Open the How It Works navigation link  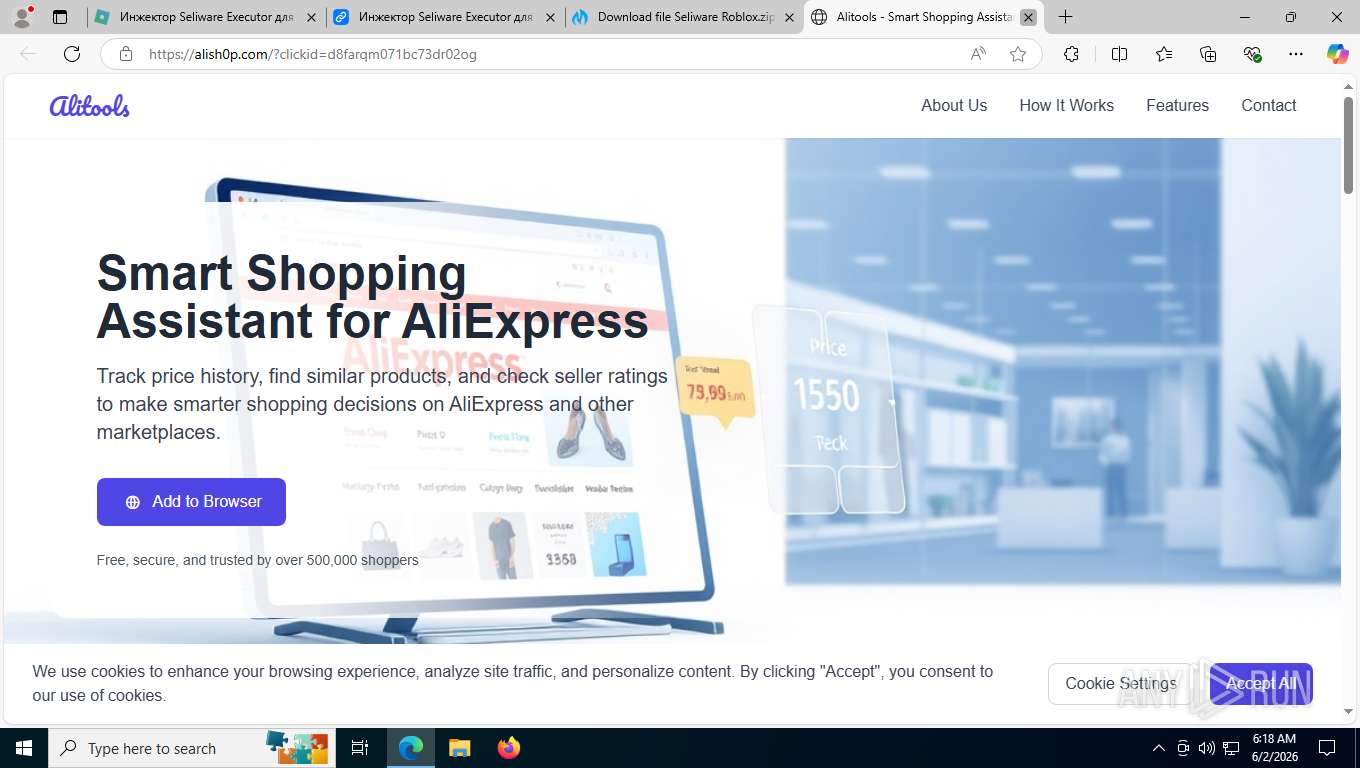coord(1066,105)
